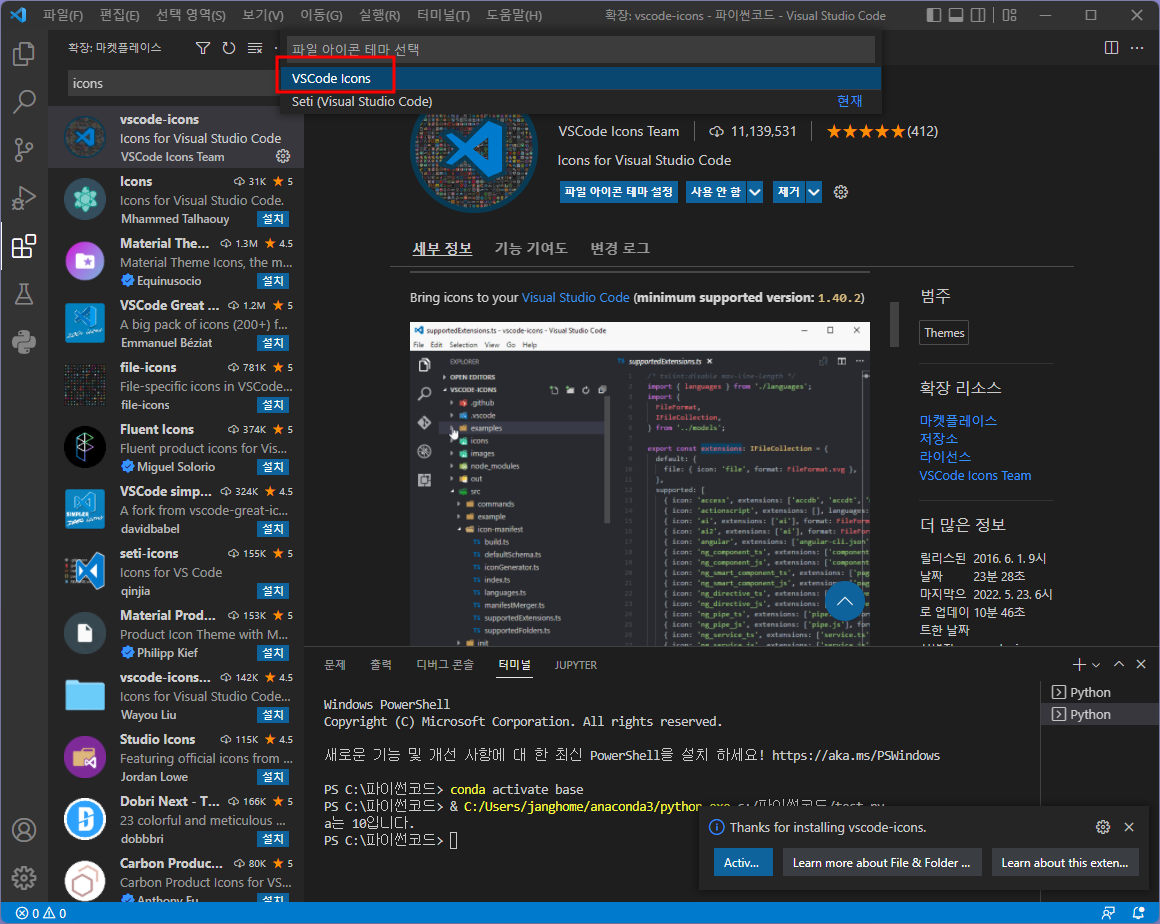1160x924 pixels.
Task: Select Seti (Visual Studio Code) theme option
Action: point(581,101)
